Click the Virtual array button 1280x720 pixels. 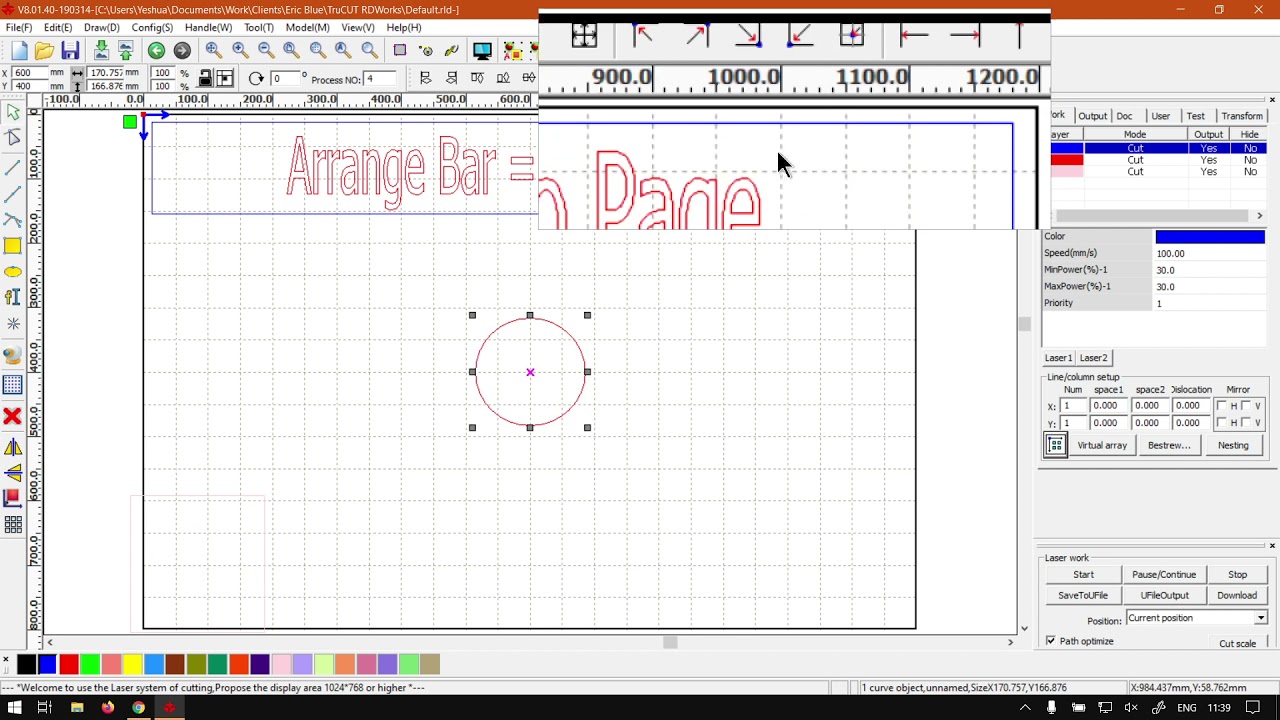coord(1102,446)
